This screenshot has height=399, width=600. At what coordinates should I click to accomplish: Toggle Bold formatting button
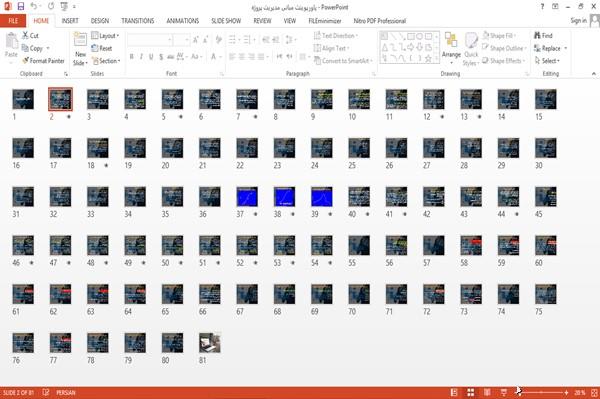click(x=132, y=57)
